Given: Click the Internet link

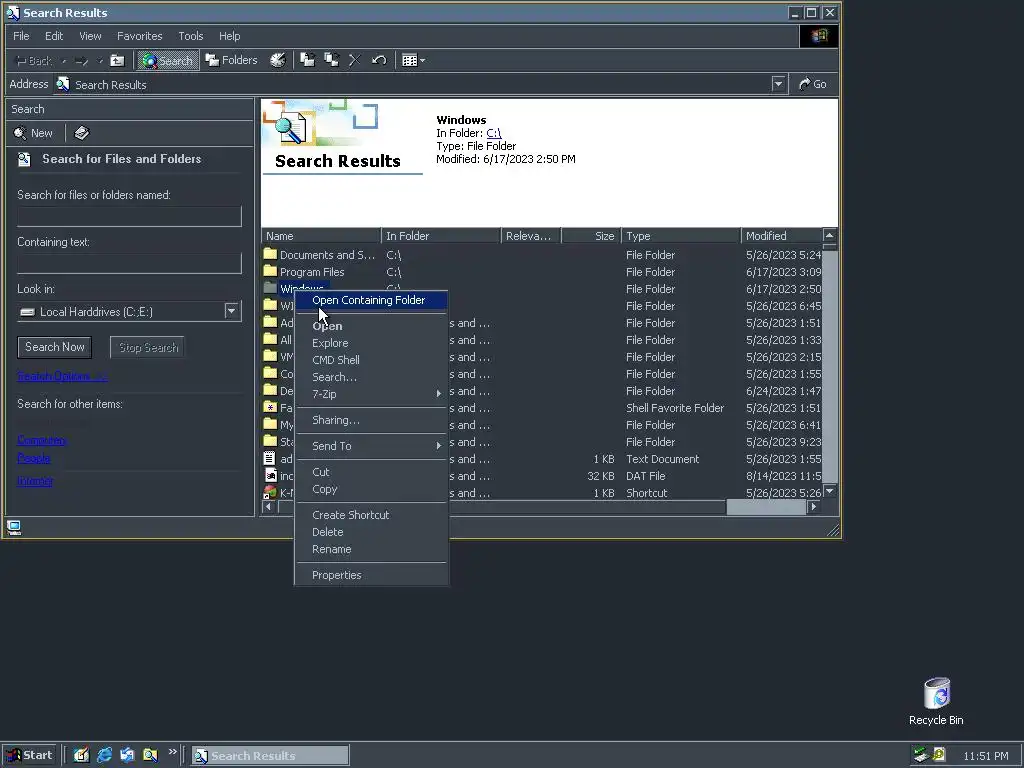Looking at the screenshot, I should [35, 481].
